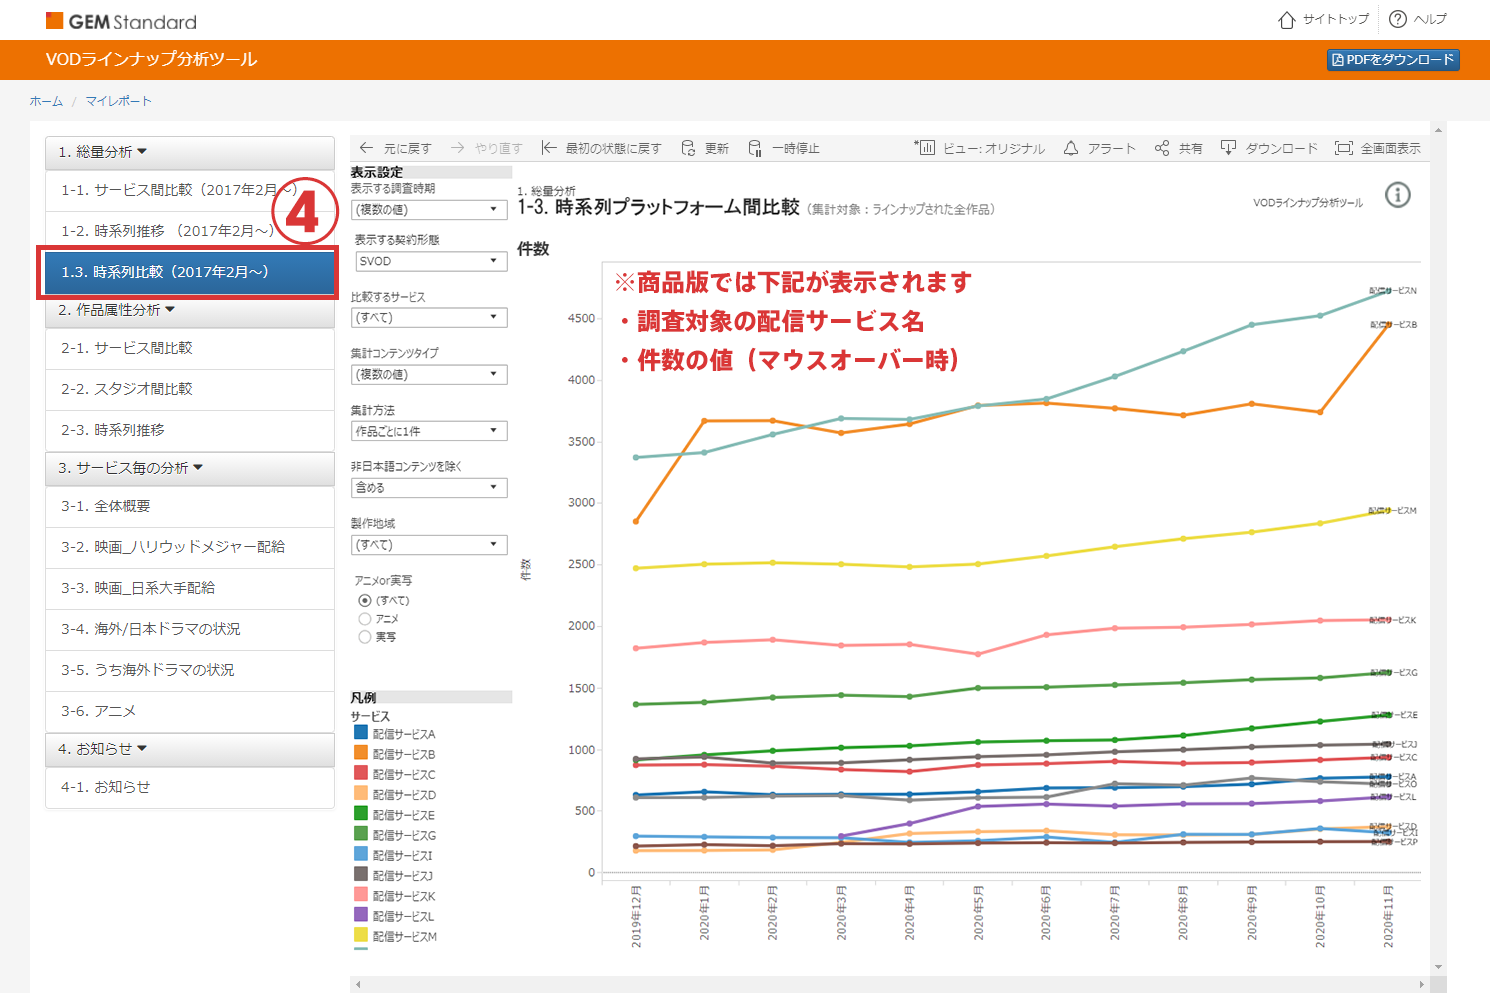Click the vertical scrollbar down arrow

(1438, 967)
